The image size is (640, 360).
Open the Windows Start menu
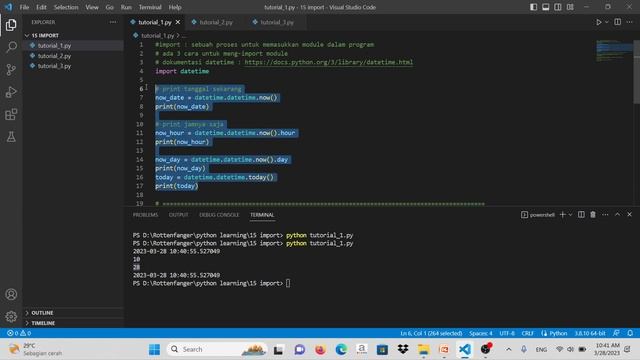coord(154,349)
